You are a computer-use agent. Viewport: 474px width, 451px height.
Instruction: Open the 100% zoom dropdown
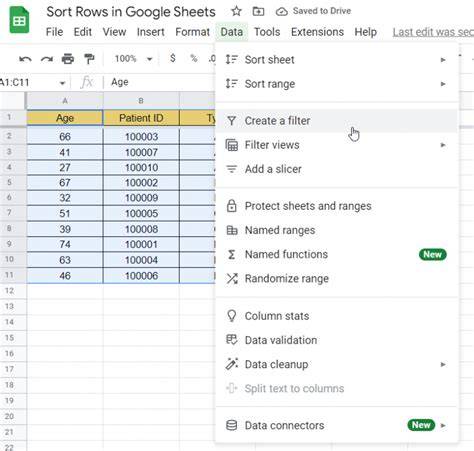(x=133, y=59)
